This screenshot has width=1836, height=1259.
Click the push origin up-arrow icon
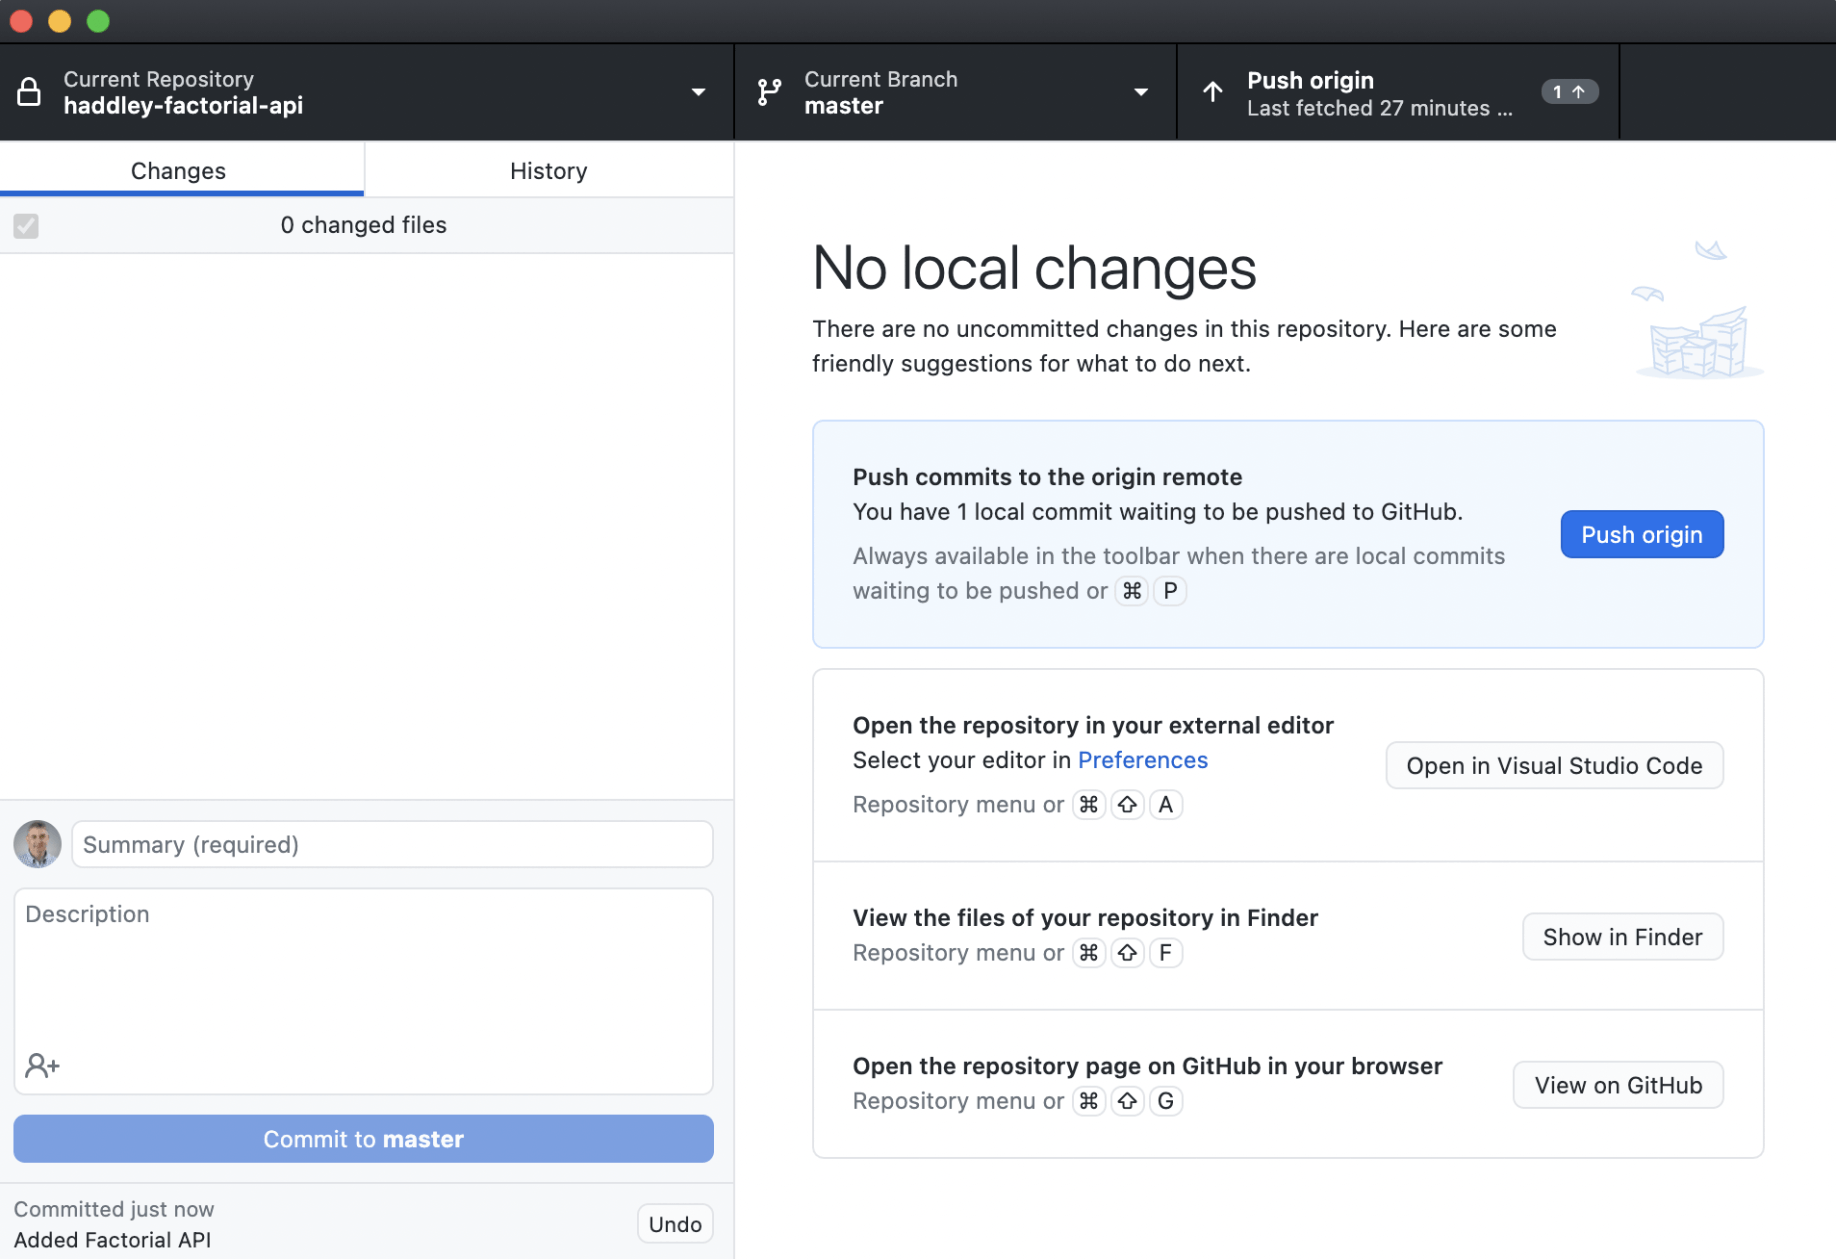(x=1212, y=92)
